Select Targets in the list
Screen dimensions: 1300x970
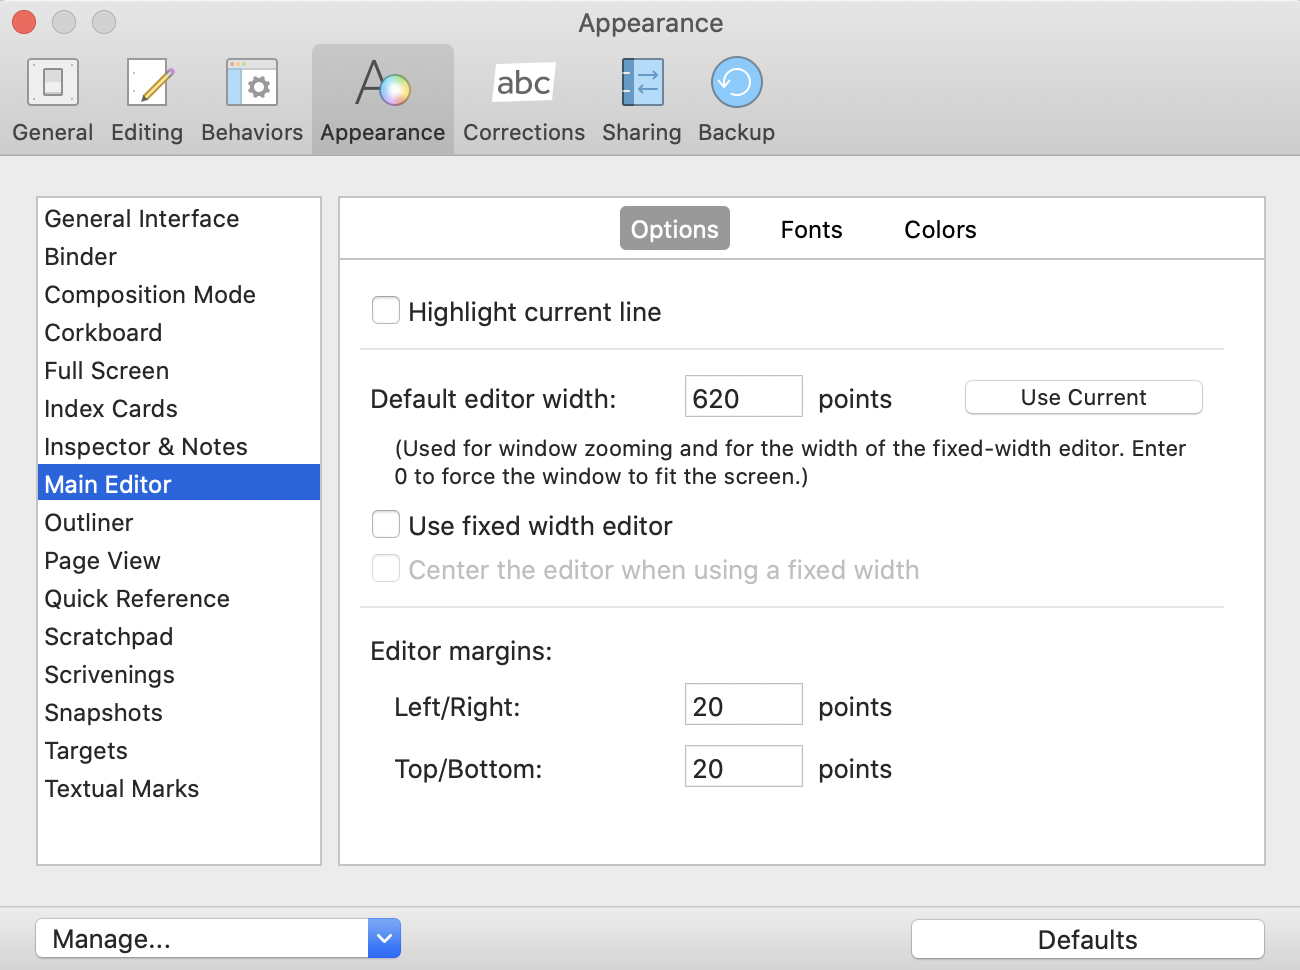(x=179, y=751)
